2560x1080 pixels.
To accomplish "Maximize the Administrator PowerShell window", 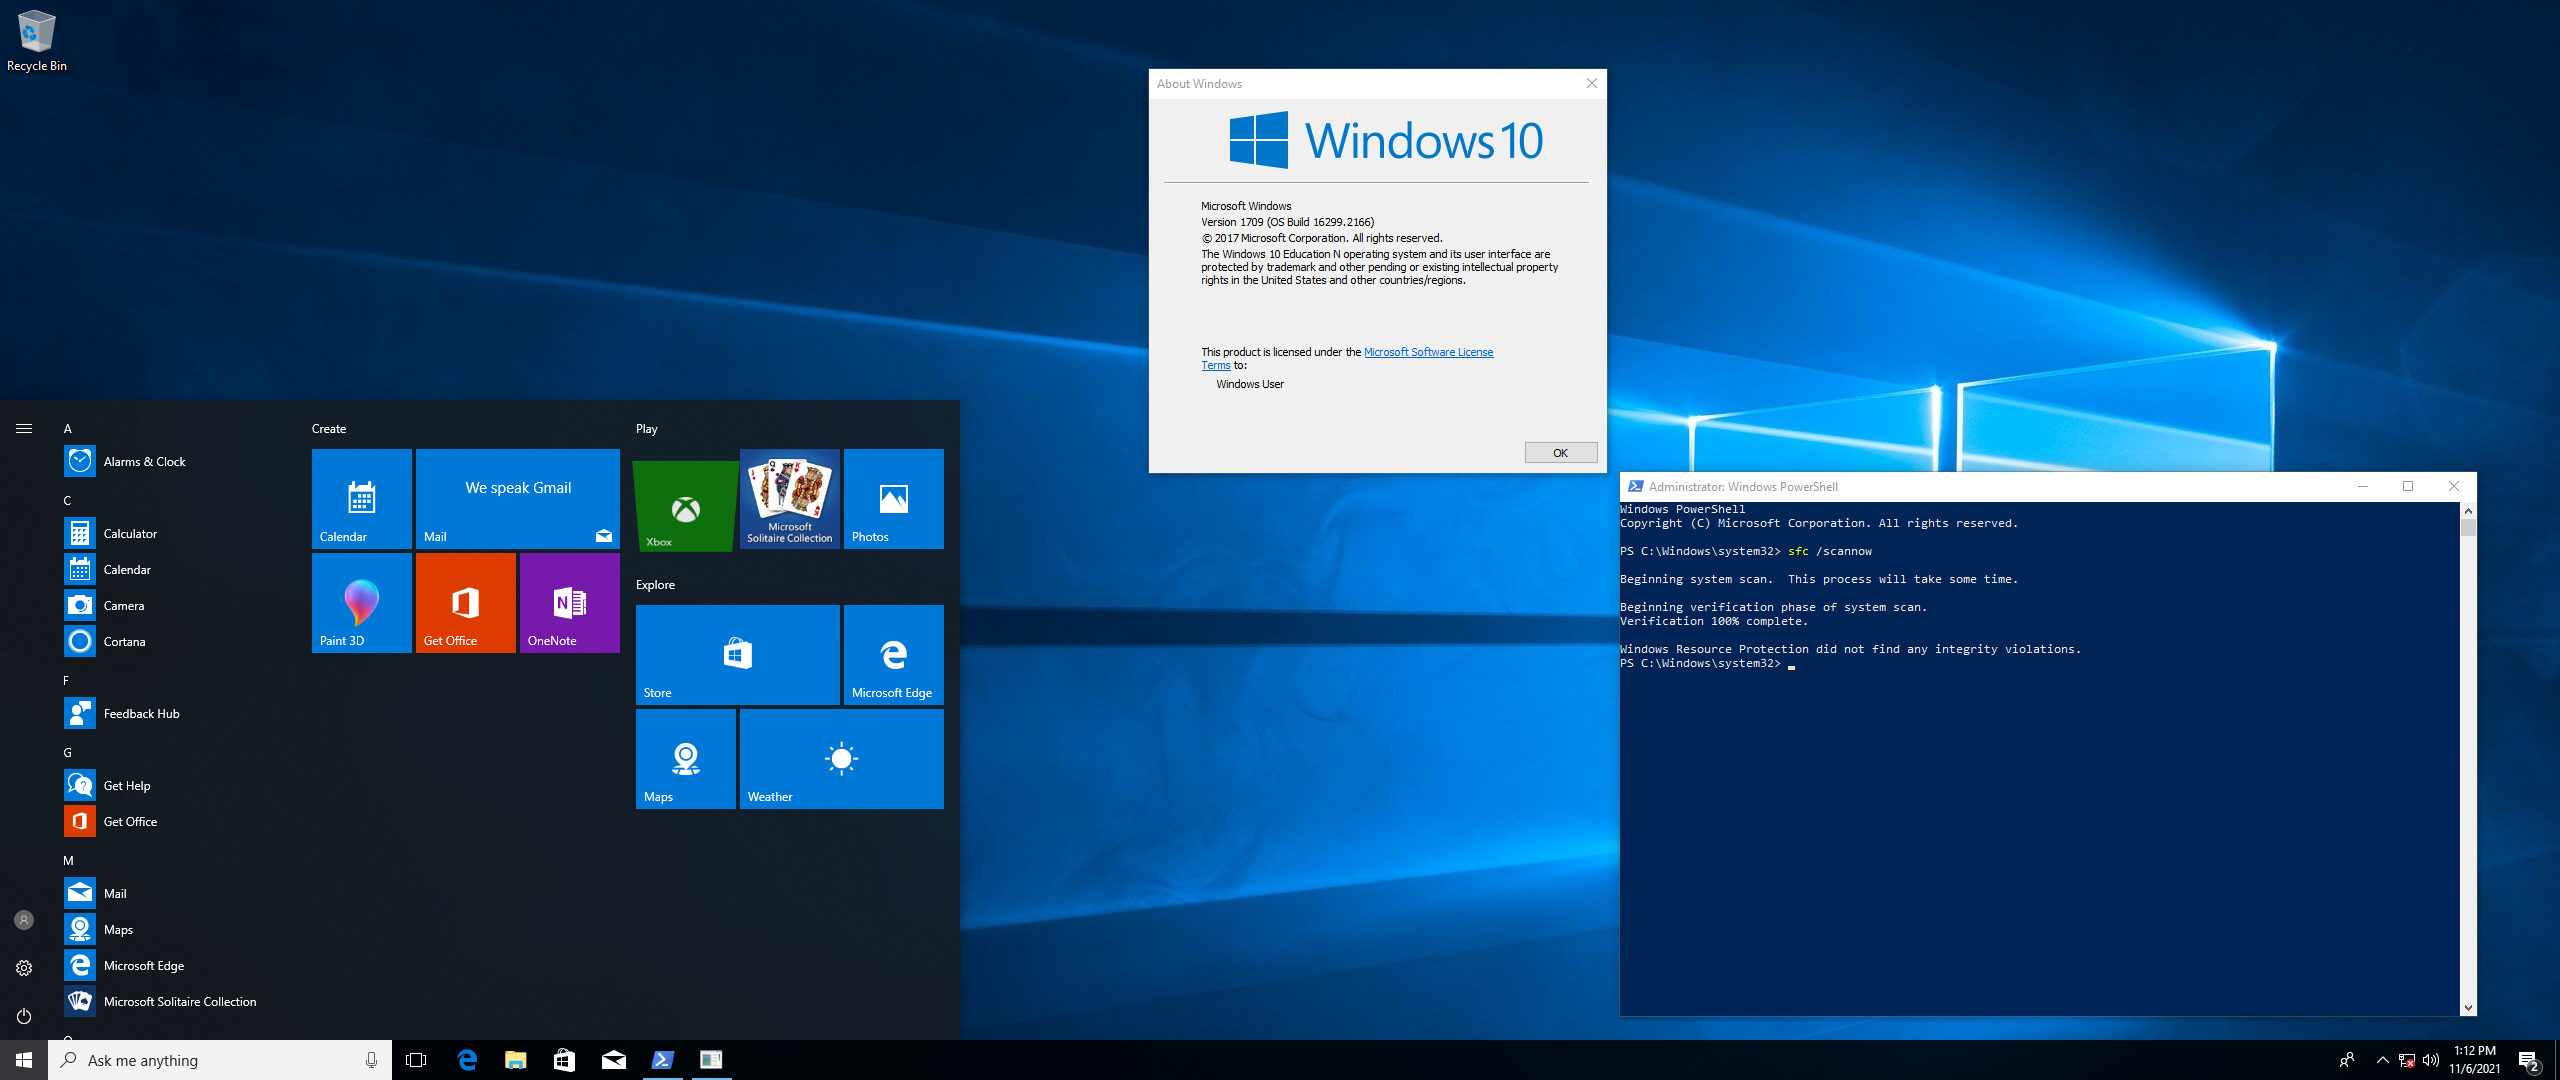I will coord(2408,486).
